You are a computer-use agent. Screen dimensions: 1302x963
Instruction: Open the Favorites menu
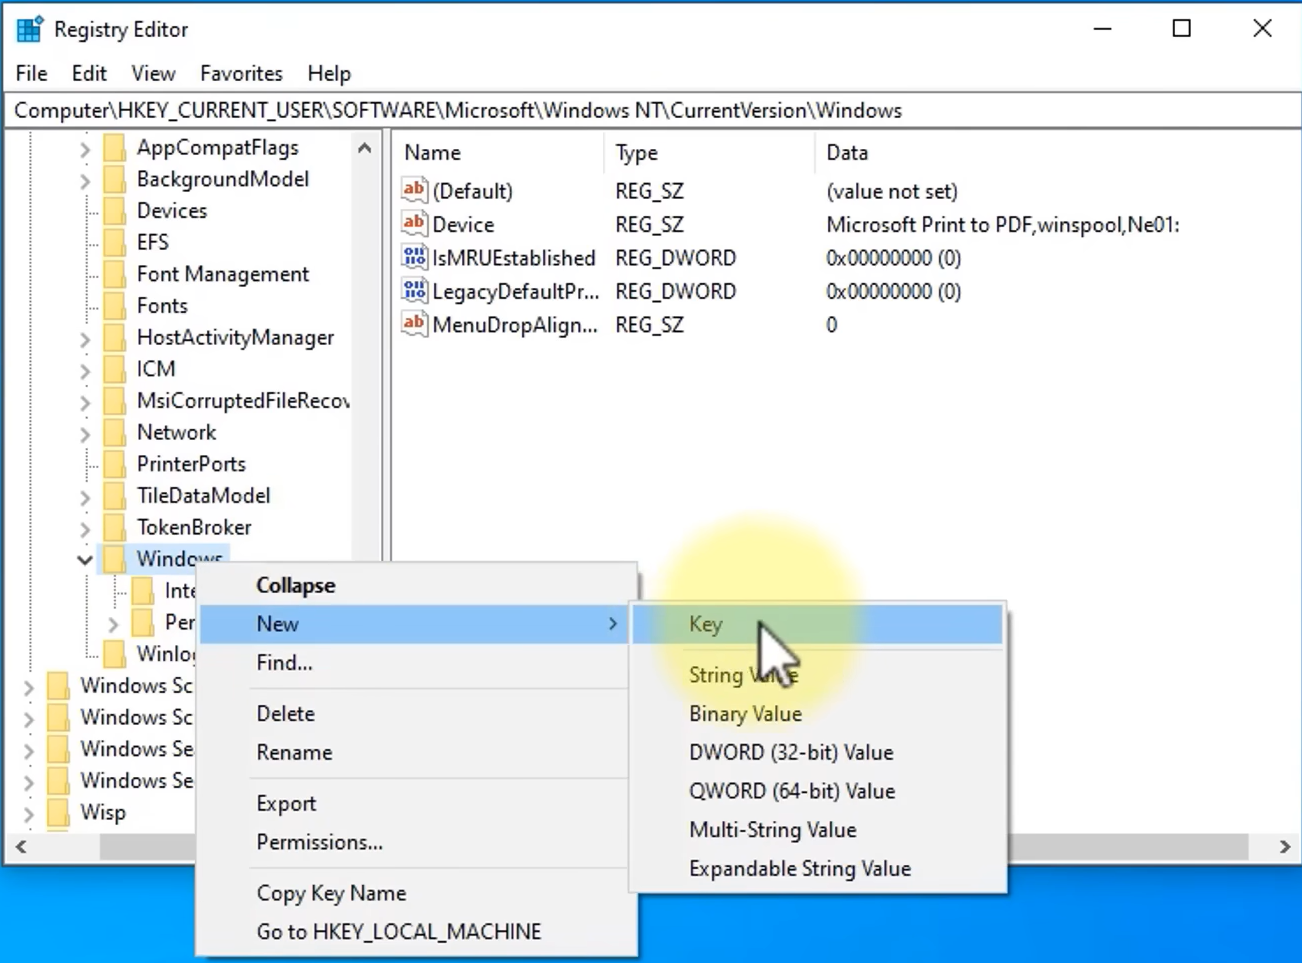[241, 73]
